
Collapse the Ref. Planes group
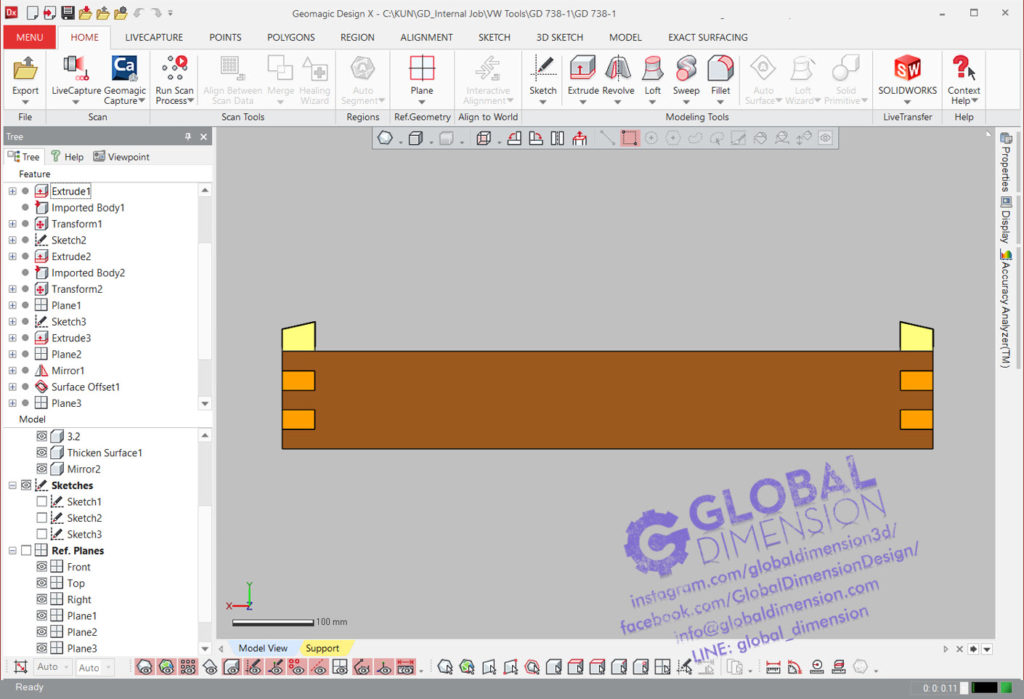tap(12, 551)
